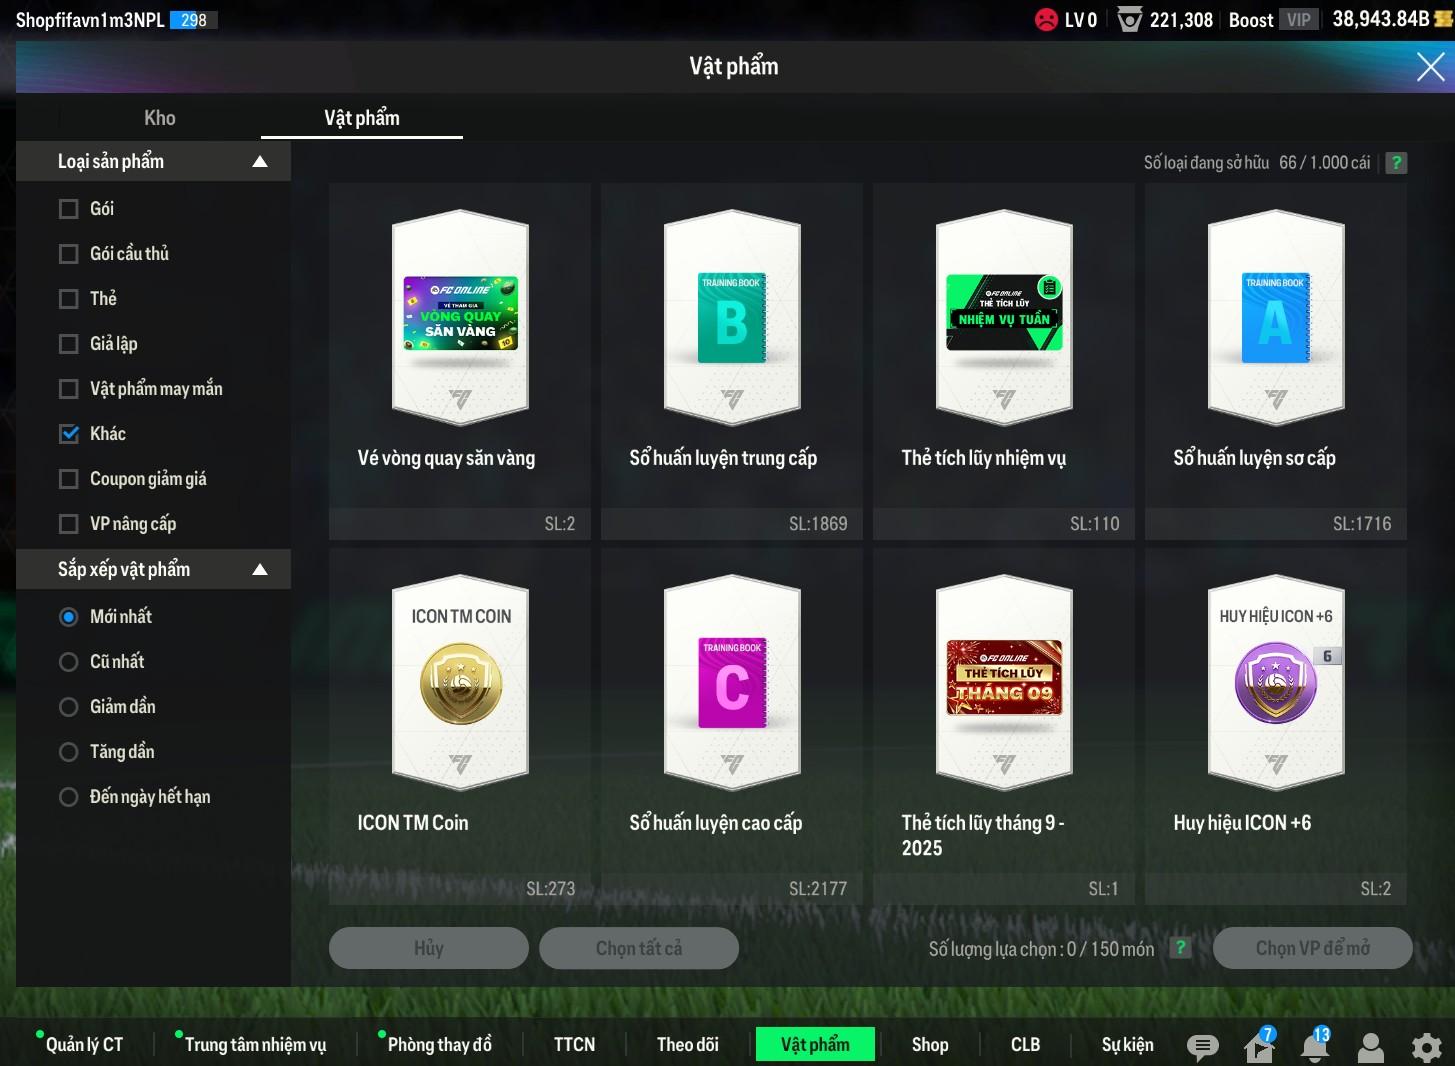Open the notifications bell icon

[1314, 1046]
